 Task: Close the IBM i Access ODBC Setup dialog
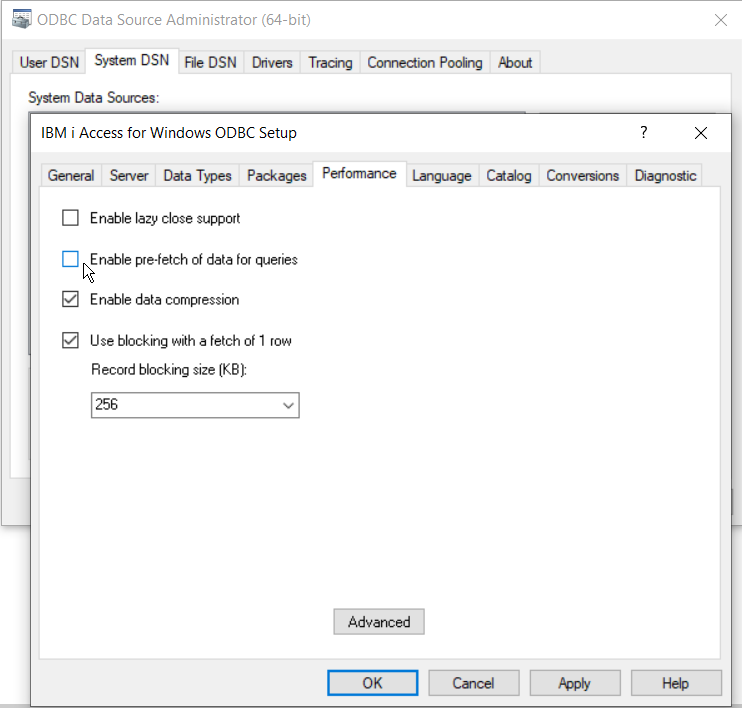[x=701, y=132]
